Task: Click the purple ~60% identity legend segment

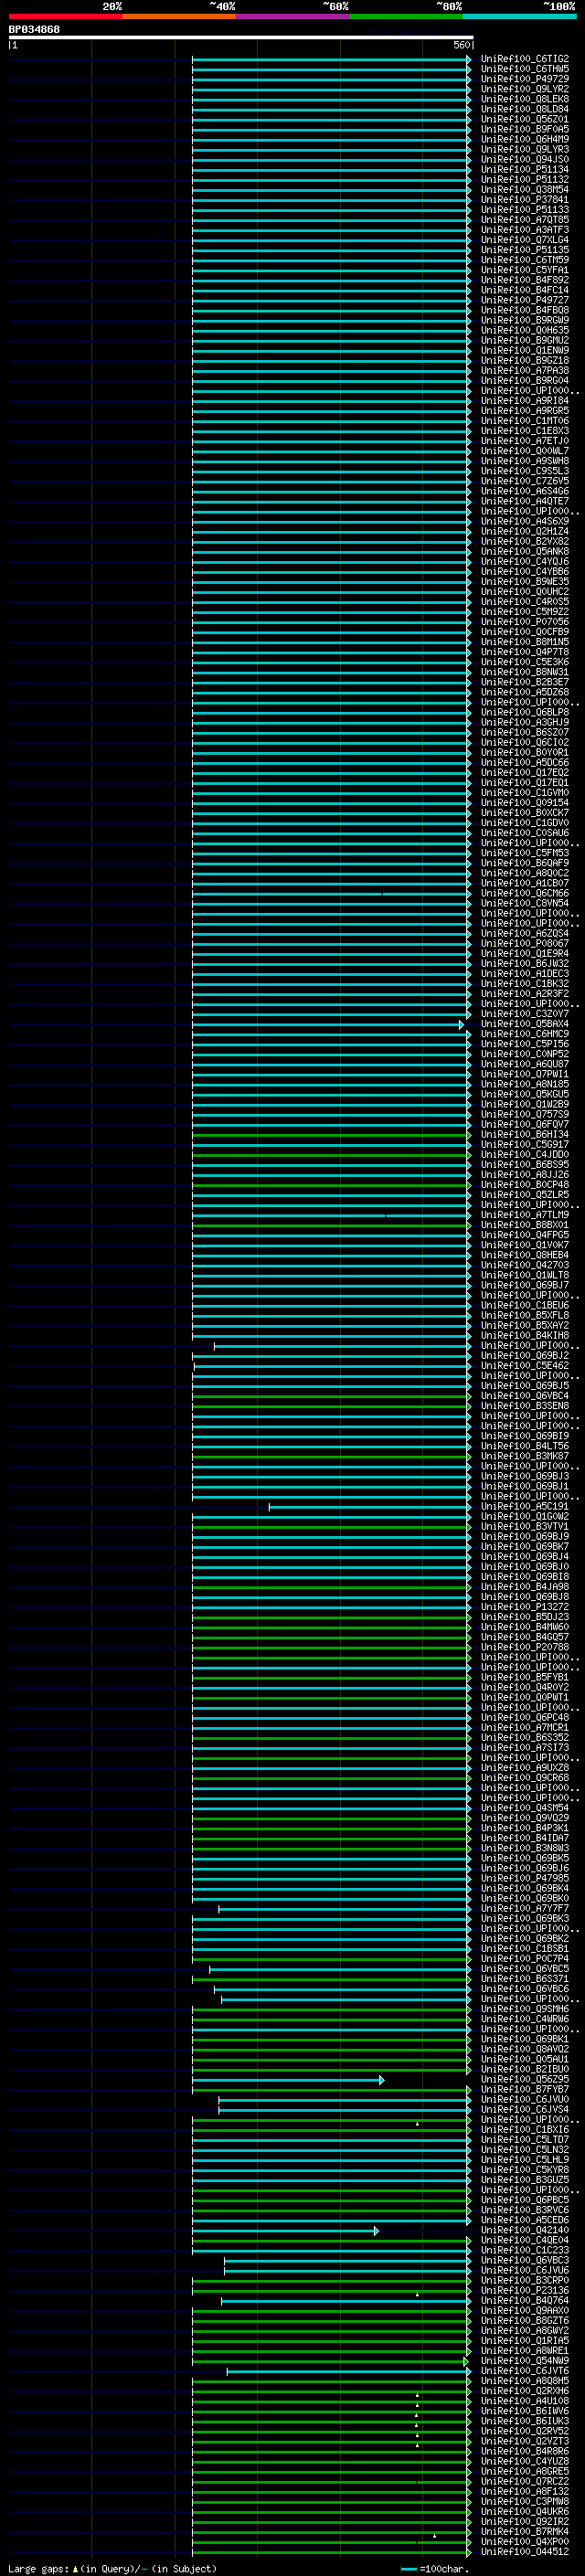Action: (x=292, y=16)
